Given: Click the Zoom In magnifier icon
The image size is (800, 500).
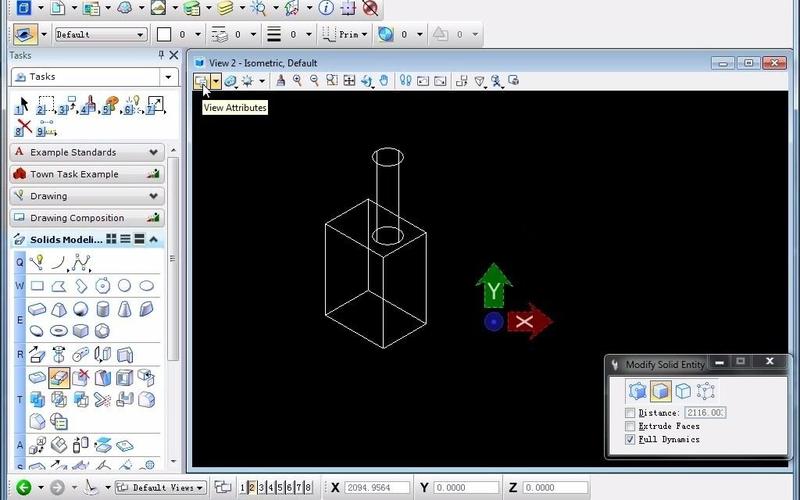Looking at the screenshot, I should (x=297, y=81).
